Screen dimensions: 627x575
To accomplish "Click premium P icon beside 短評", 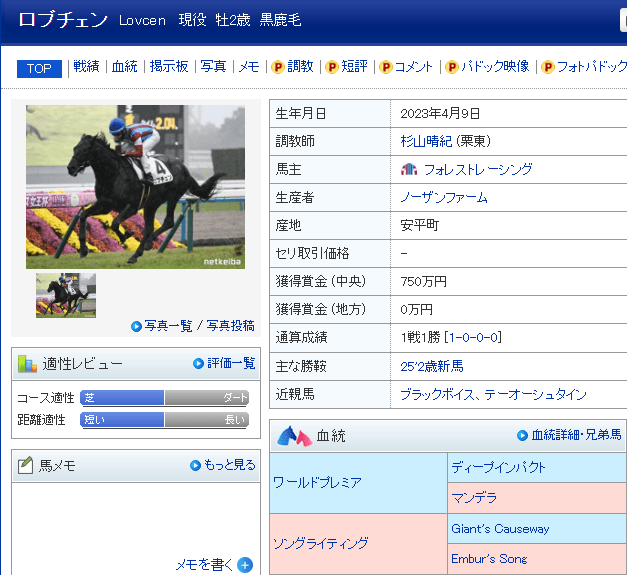I will click(331, 67).
